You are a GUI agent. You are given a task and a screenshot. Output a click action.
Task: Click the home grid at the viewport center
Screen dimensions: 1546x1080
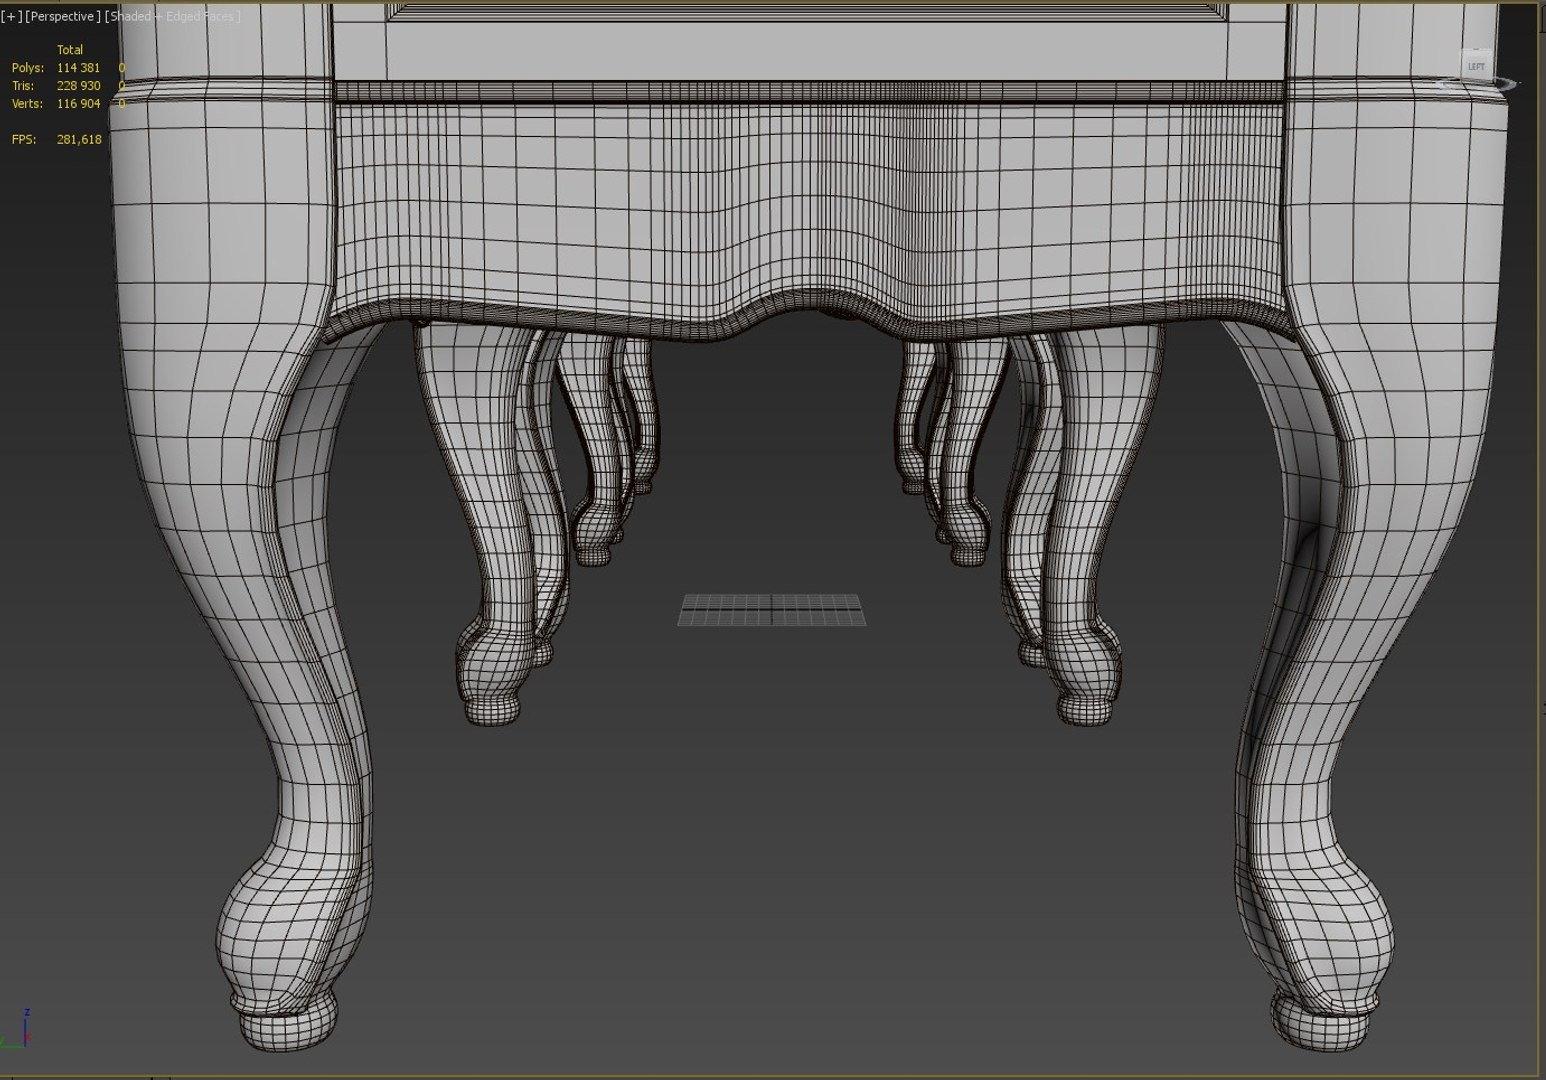(x=772, y=610)
